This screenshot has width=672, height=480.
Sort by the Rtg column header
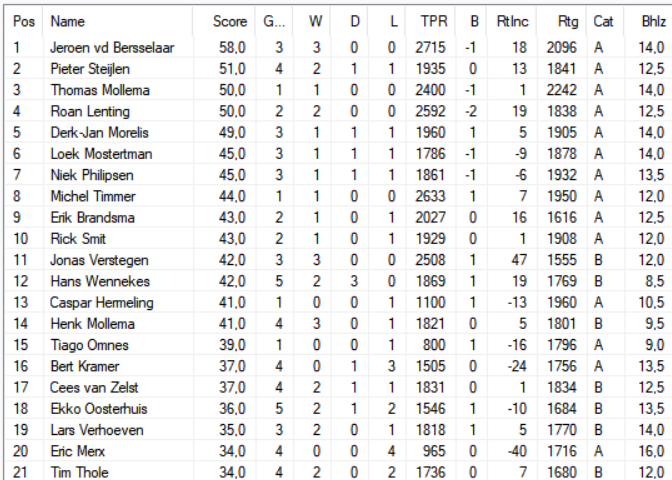(561, 21)
